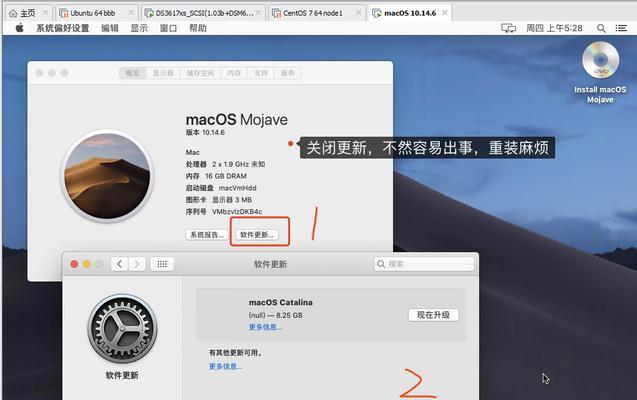Open 显示 menu
The width and height of the screenshot is (637, 400).
tap(139, 28)
